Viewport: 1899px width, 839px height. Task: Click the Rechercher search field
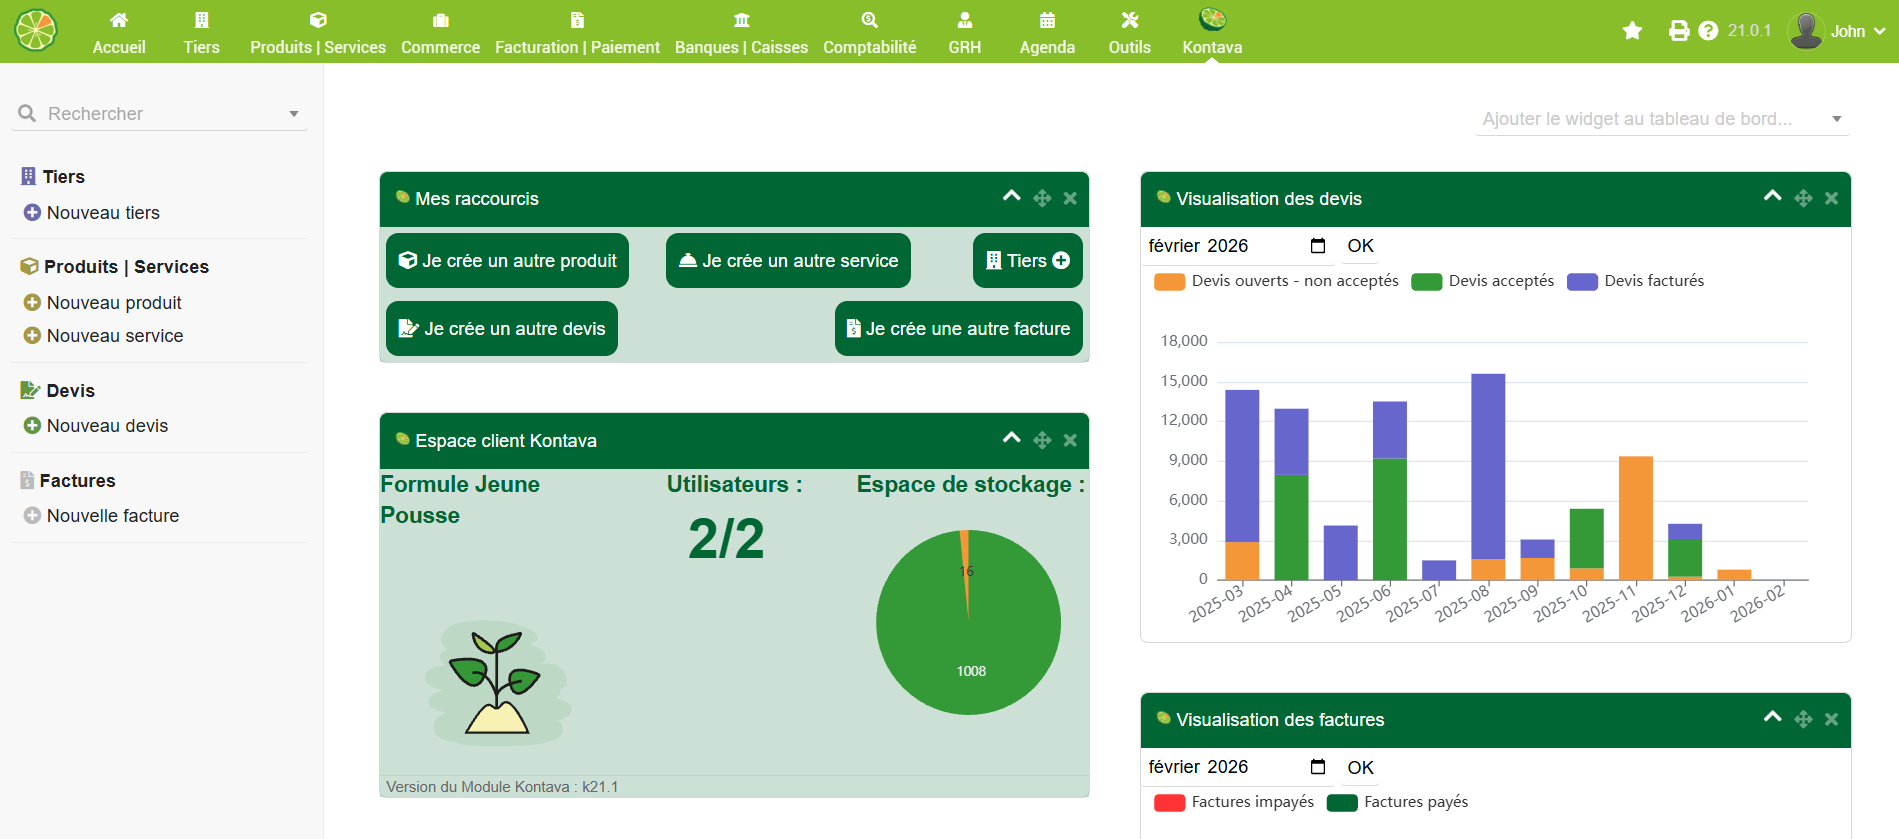click(x=160, y=114)
